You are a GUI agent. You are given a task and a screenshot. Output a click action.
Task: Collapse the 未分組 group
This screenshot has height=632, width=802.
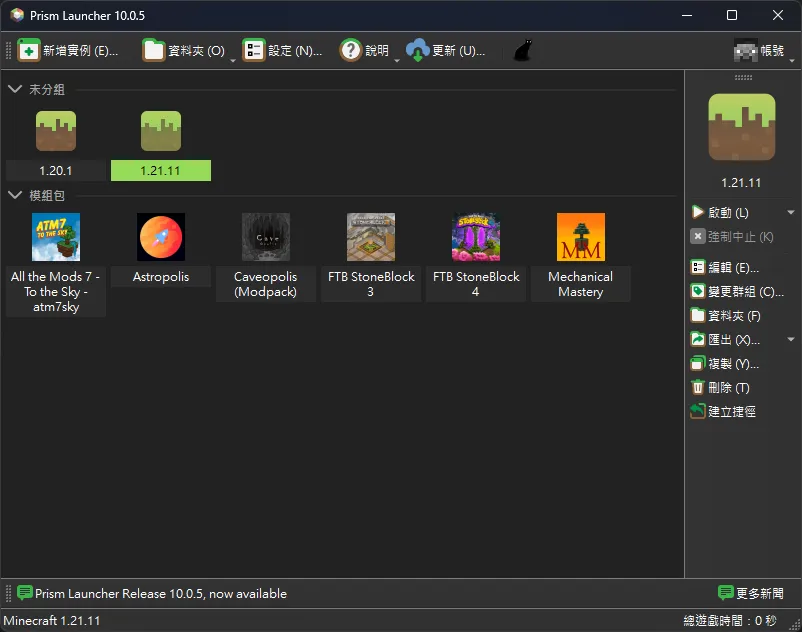tap(15, 89)
